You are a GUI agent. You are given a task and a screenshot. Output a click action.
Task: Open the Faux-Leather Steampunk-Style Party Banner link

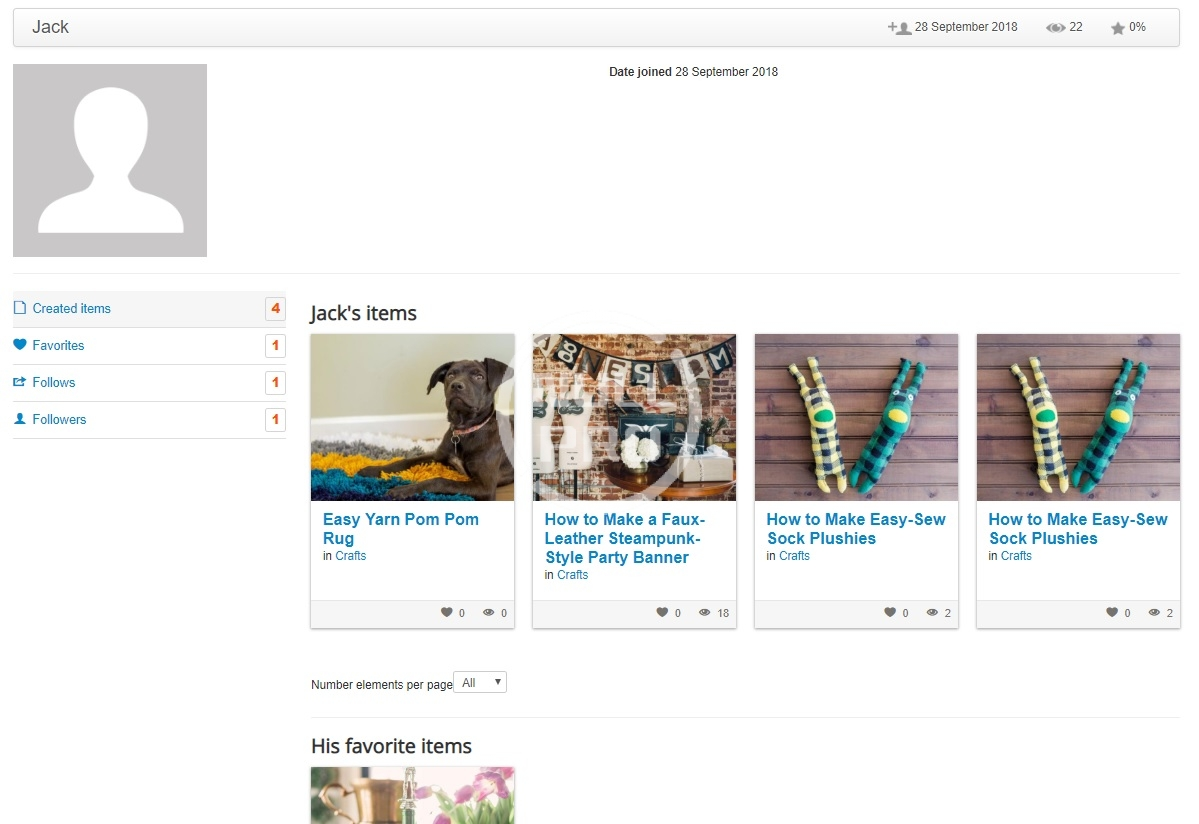[x=624, y=538]
